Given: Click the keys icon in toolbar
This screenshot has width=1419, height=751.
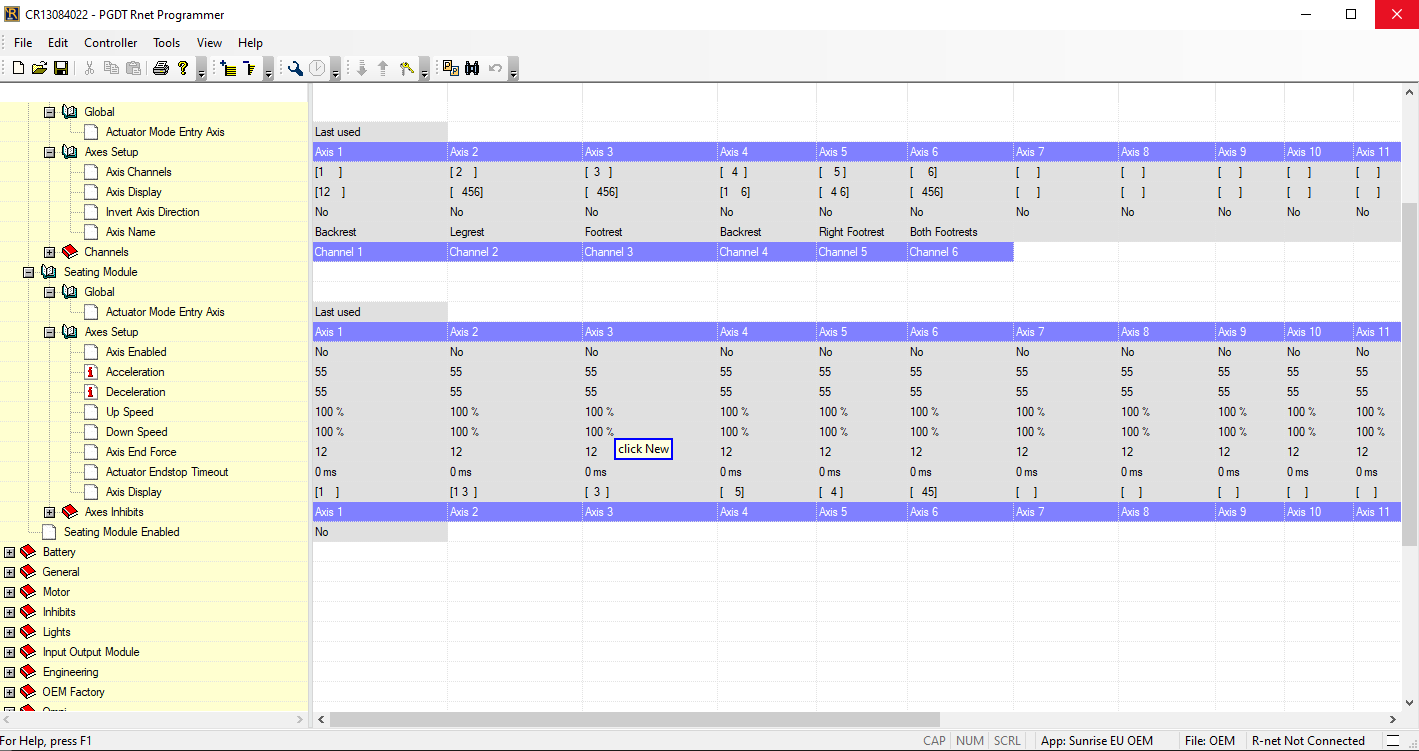Looking at the screenshot, I should click(x=406, y=68).
